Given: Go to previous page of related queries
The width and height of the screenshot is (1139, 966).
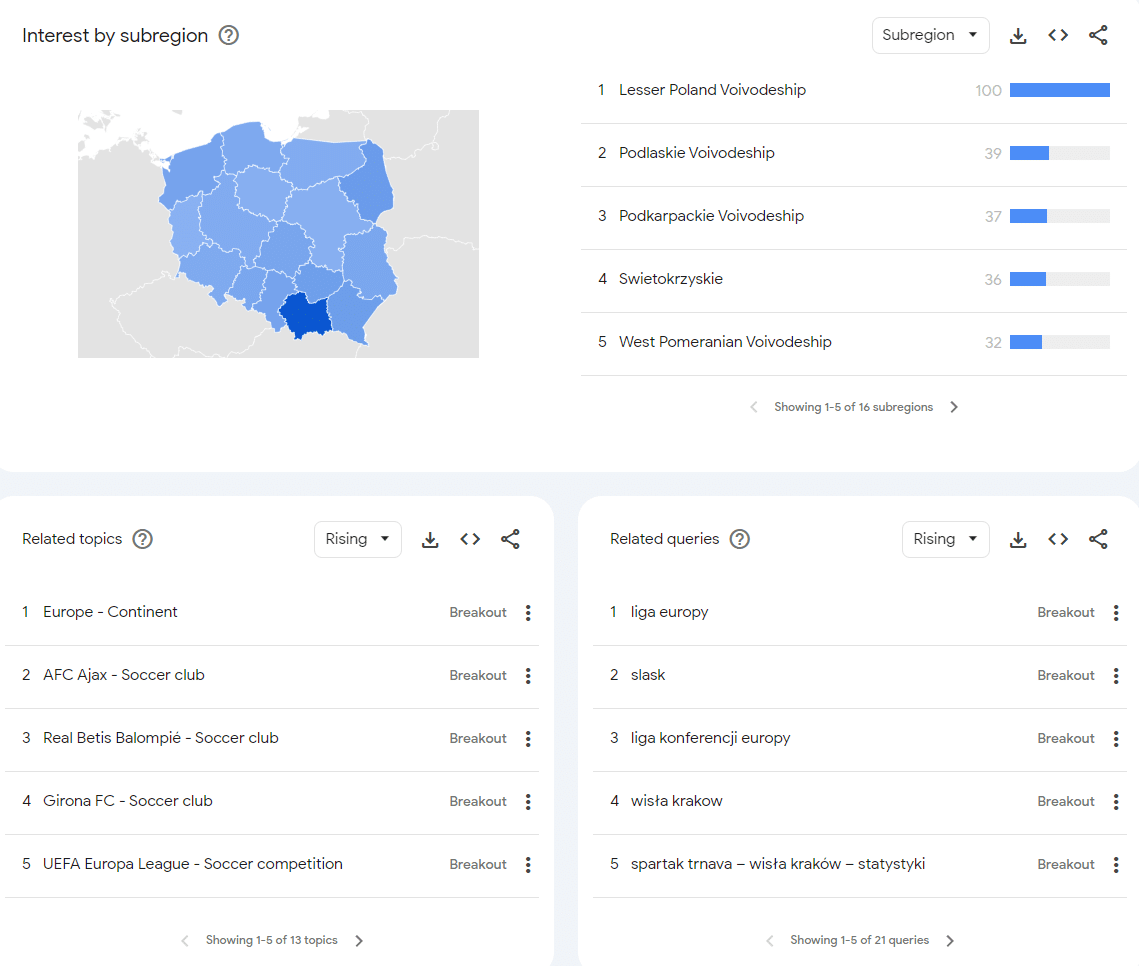Looking at the screenshot, I should [769, 941].
